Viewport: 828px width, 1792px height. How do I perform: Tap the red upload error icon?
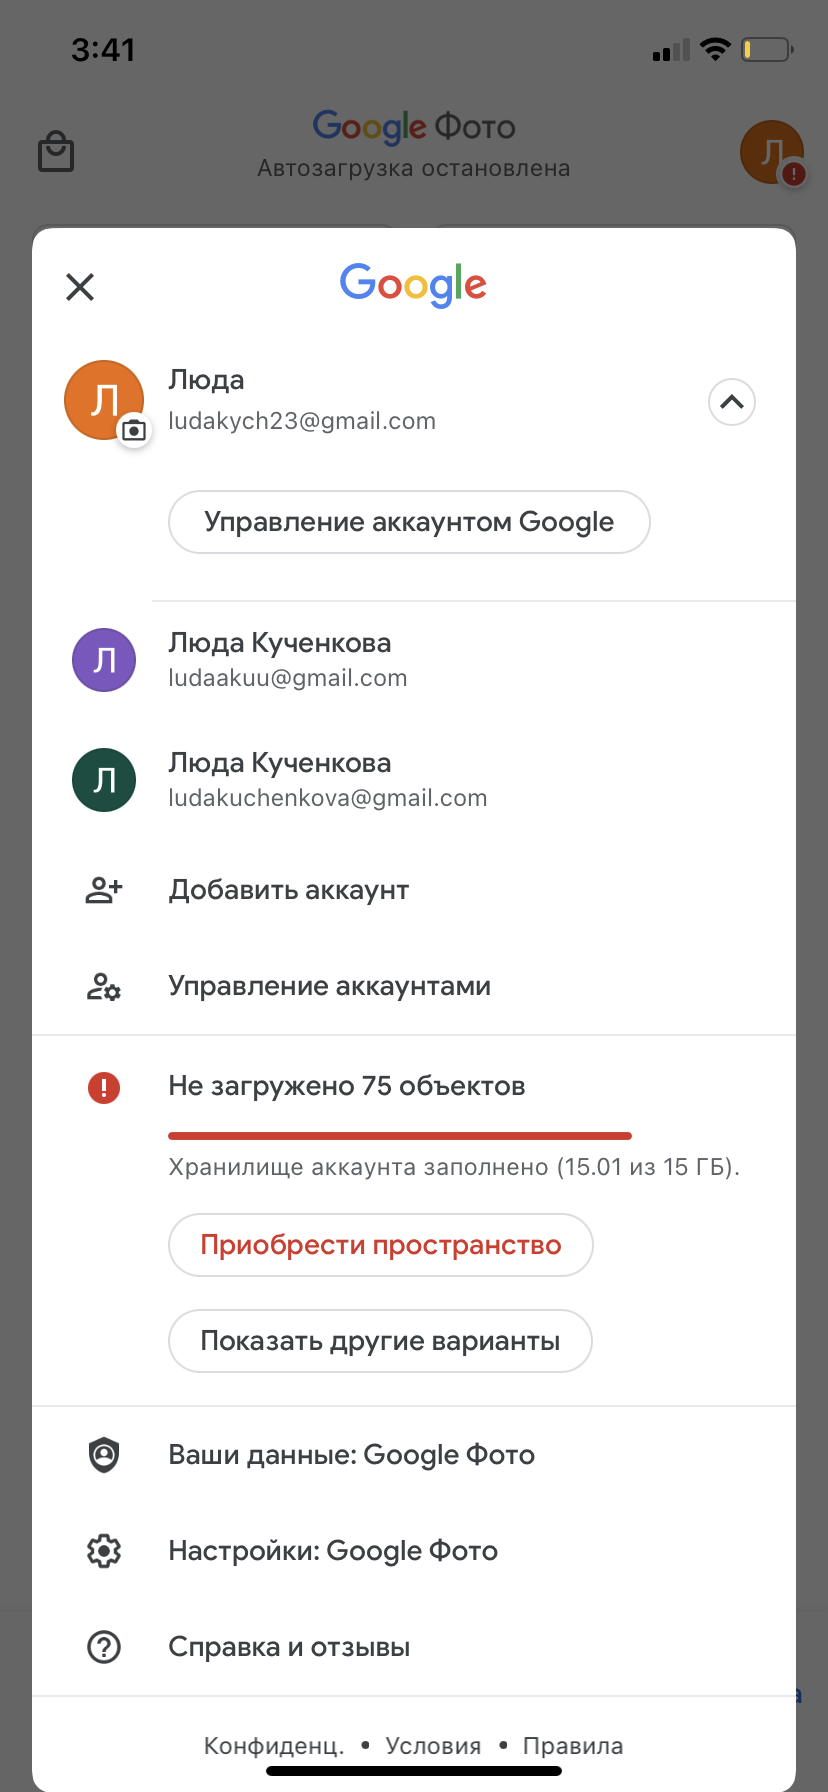click(104, 1087)
